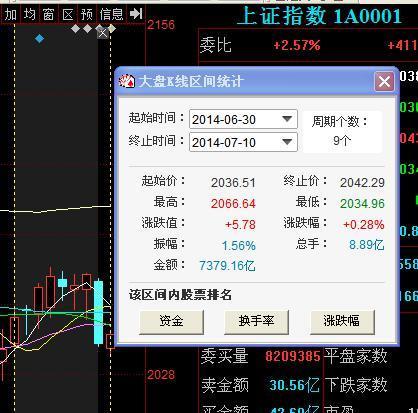
Task: Click the 卖金额 value 30.56亿
Action: click(x=294, y=385)
